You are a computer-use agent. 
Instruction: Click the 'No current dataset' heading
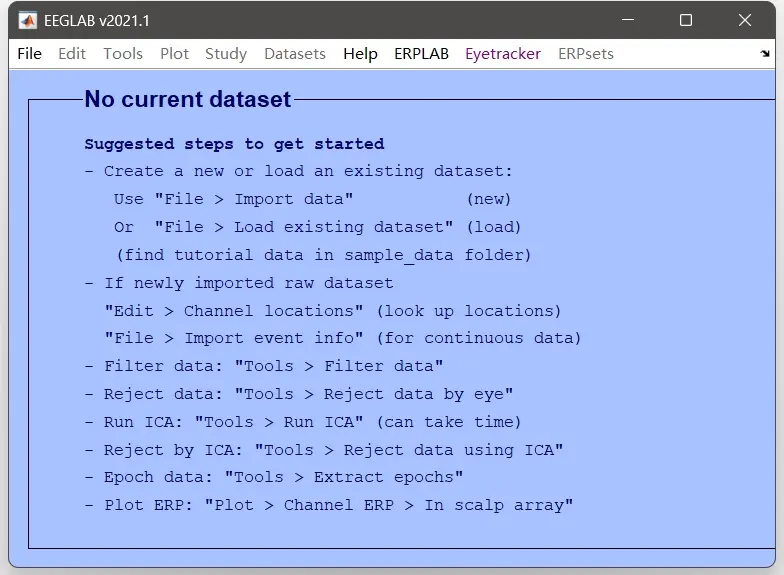point(188,99)
